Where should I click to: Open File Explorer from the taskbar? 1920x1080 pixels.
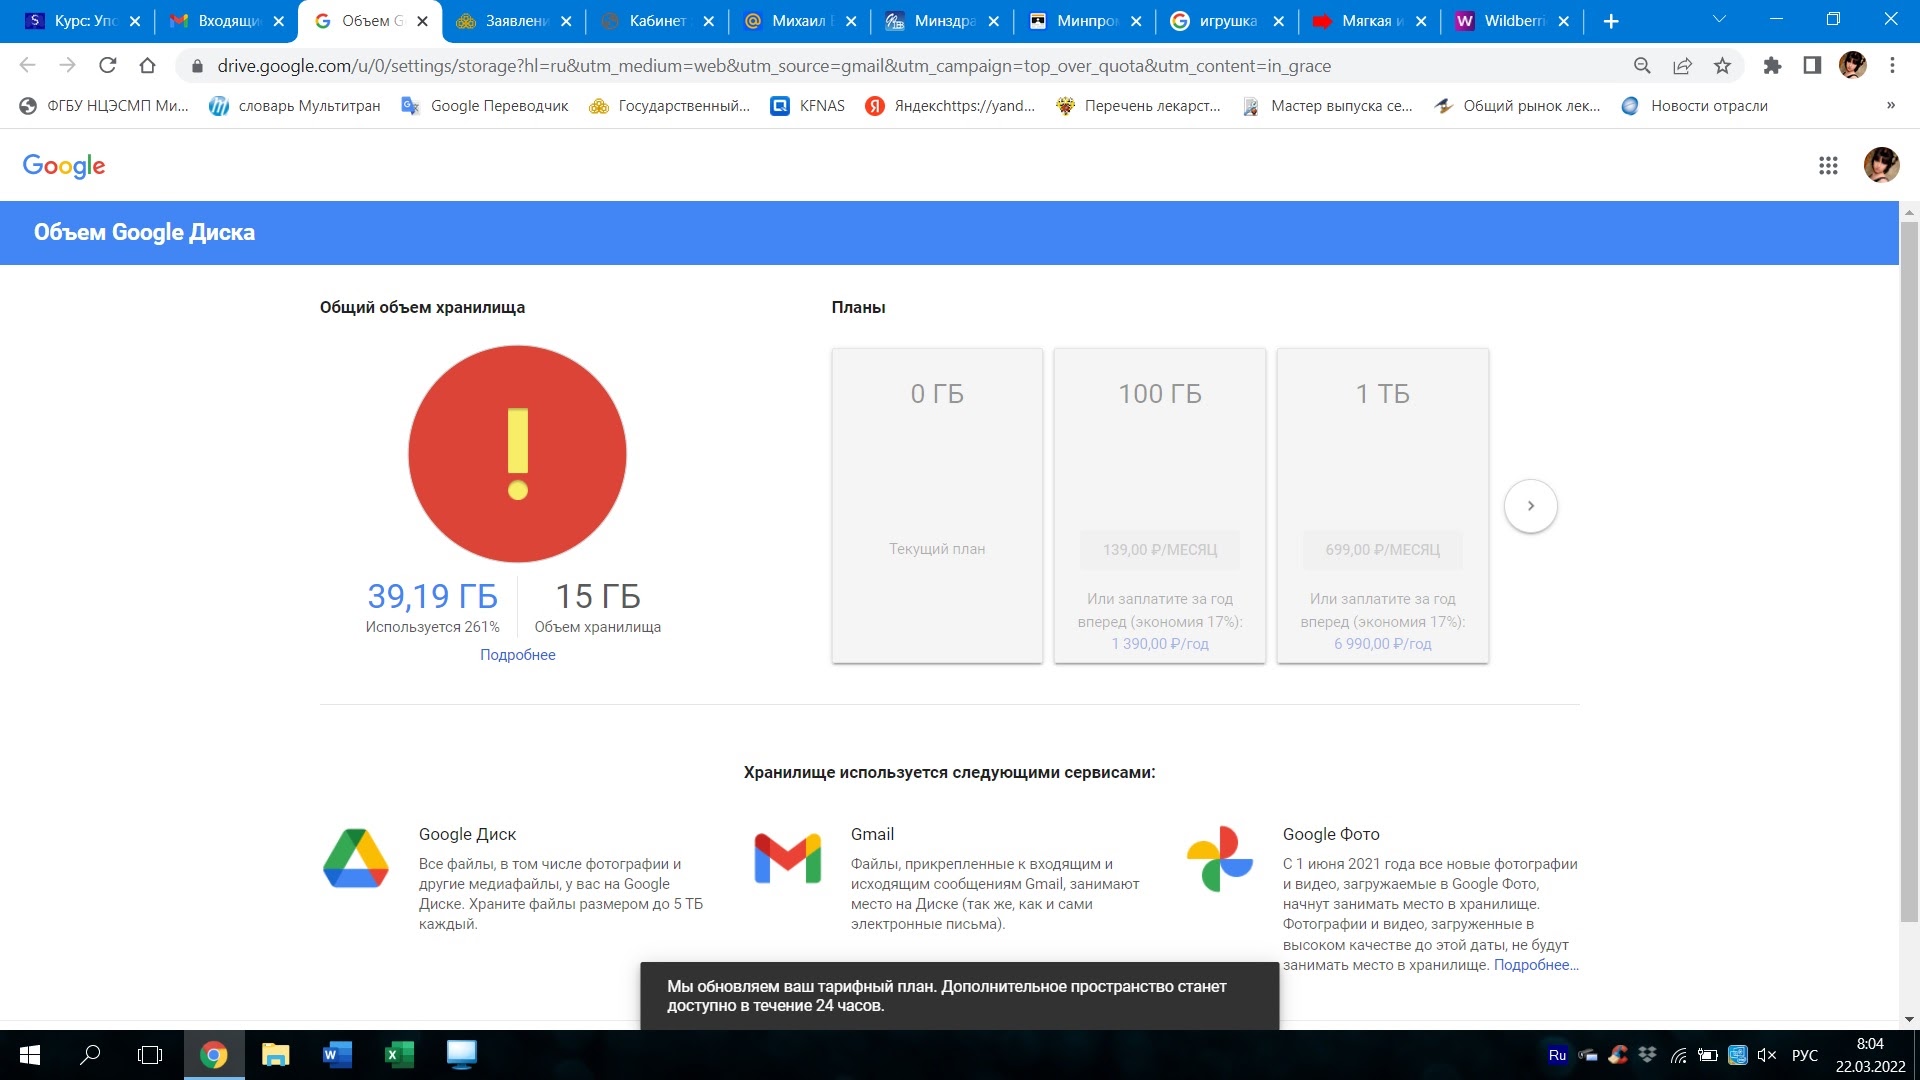click(x=275, y=1055)
